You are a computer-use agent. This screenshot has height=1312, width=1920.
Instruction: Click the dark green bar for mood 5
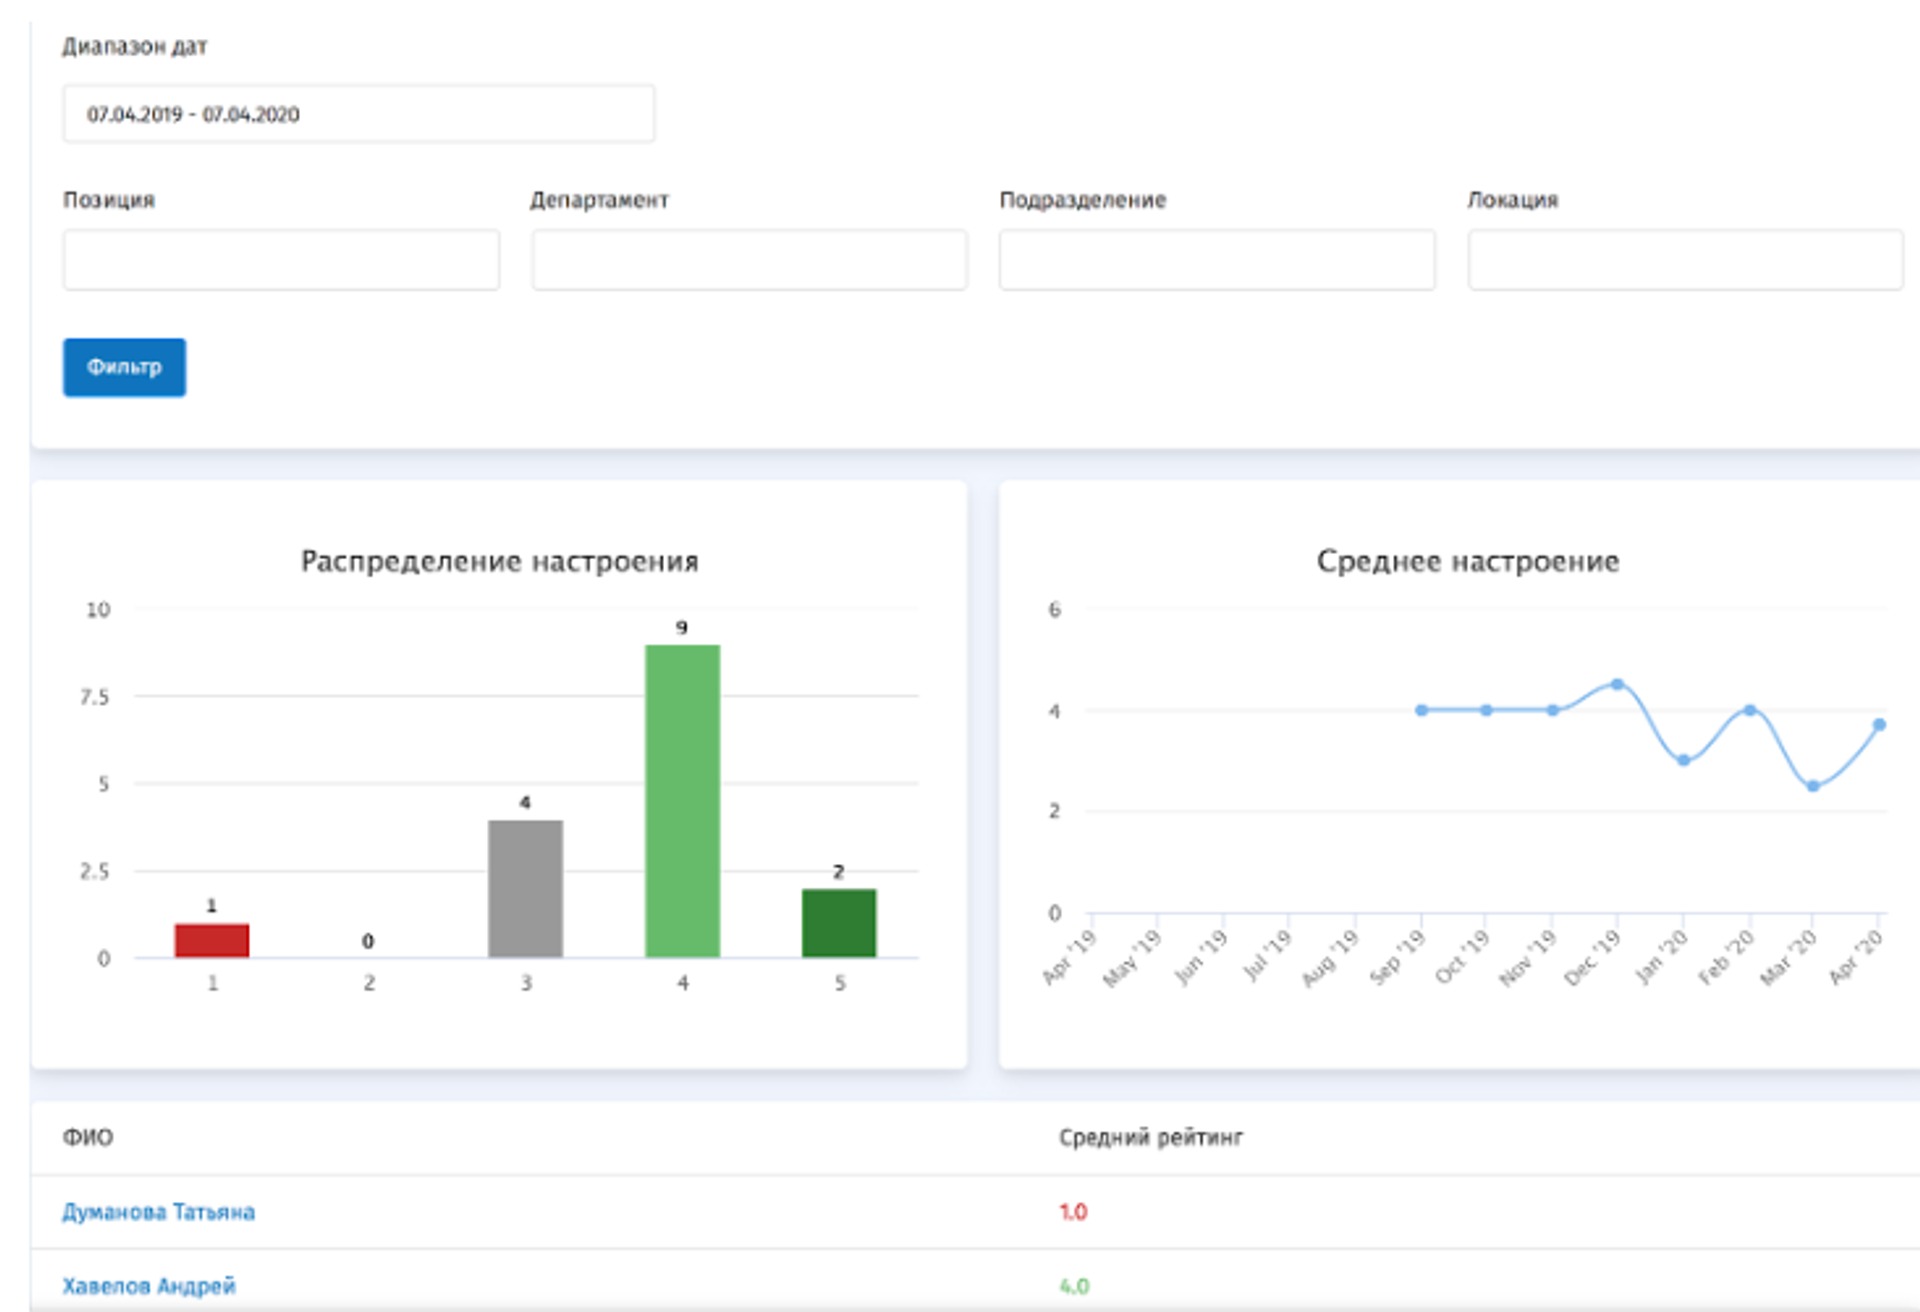point(839,923)
